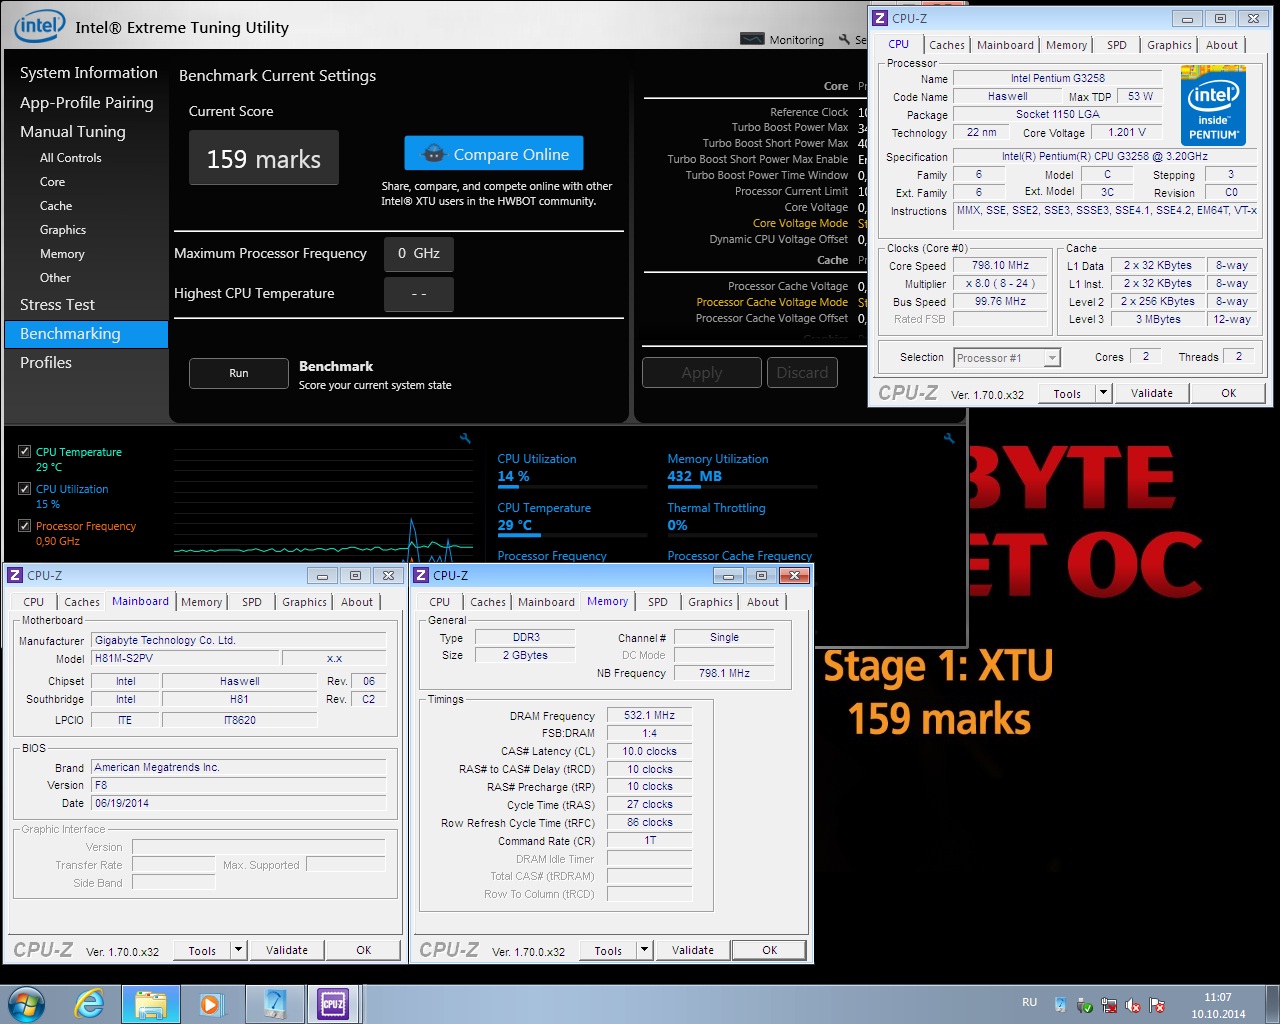Open the Processor #1 selection dropdown

[x=1007, y=358]
